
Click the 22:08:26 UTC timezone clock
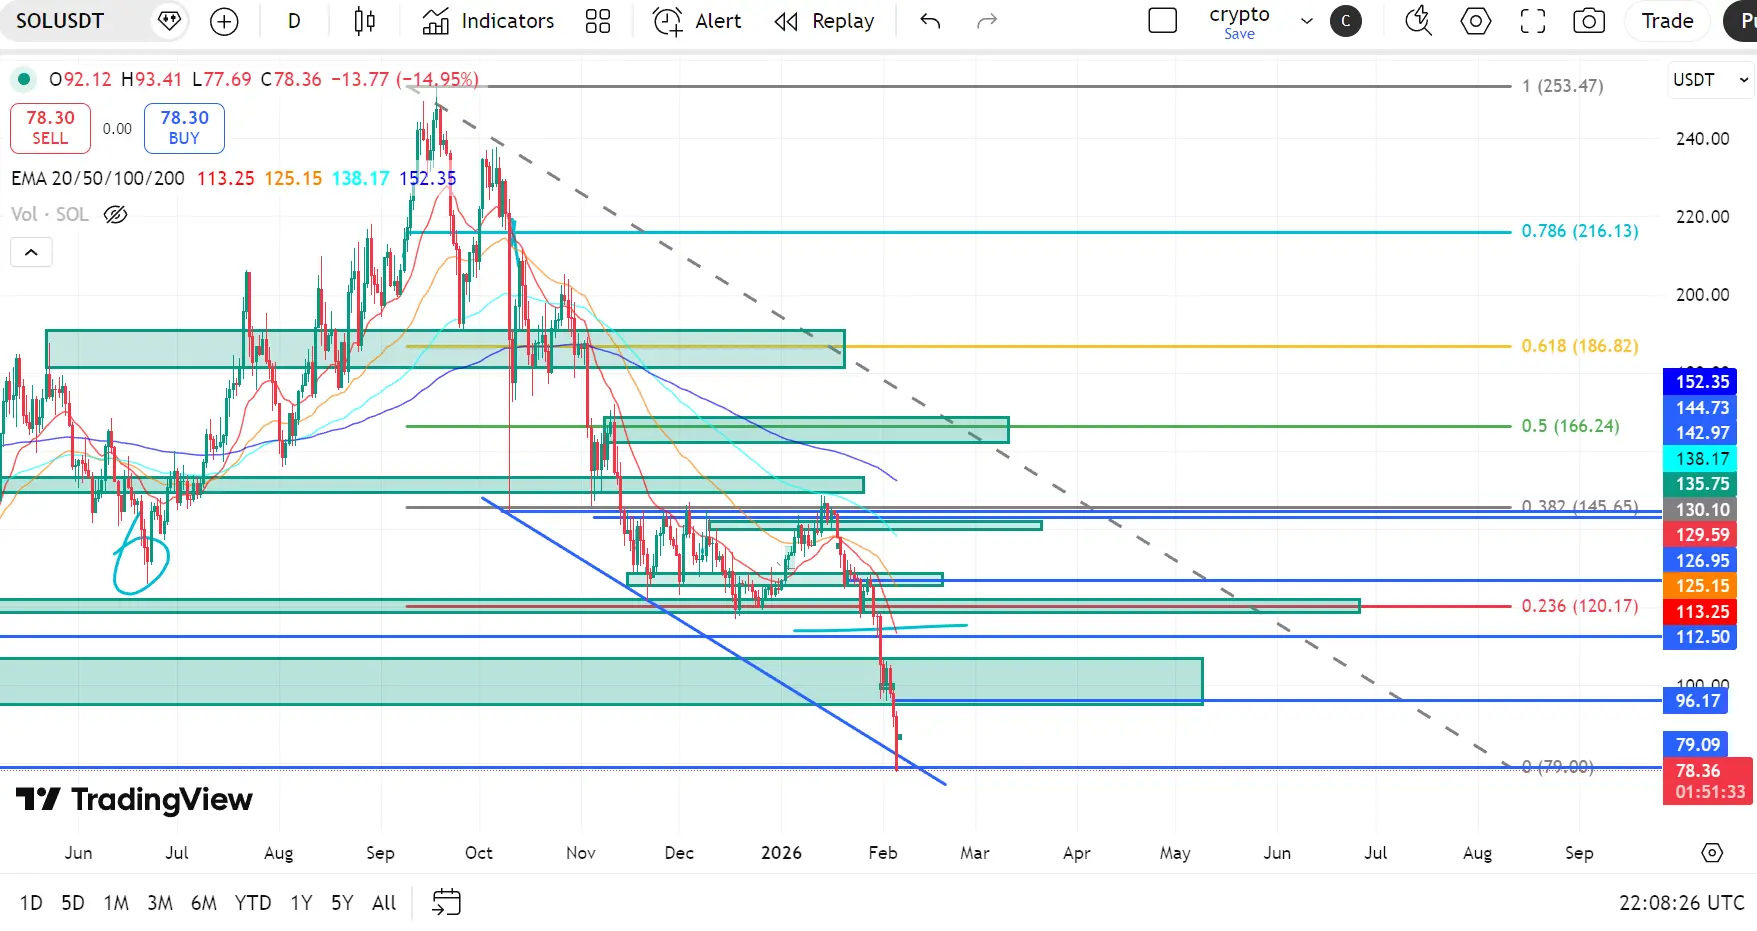pyautogui.click(x=1682, y=903)
